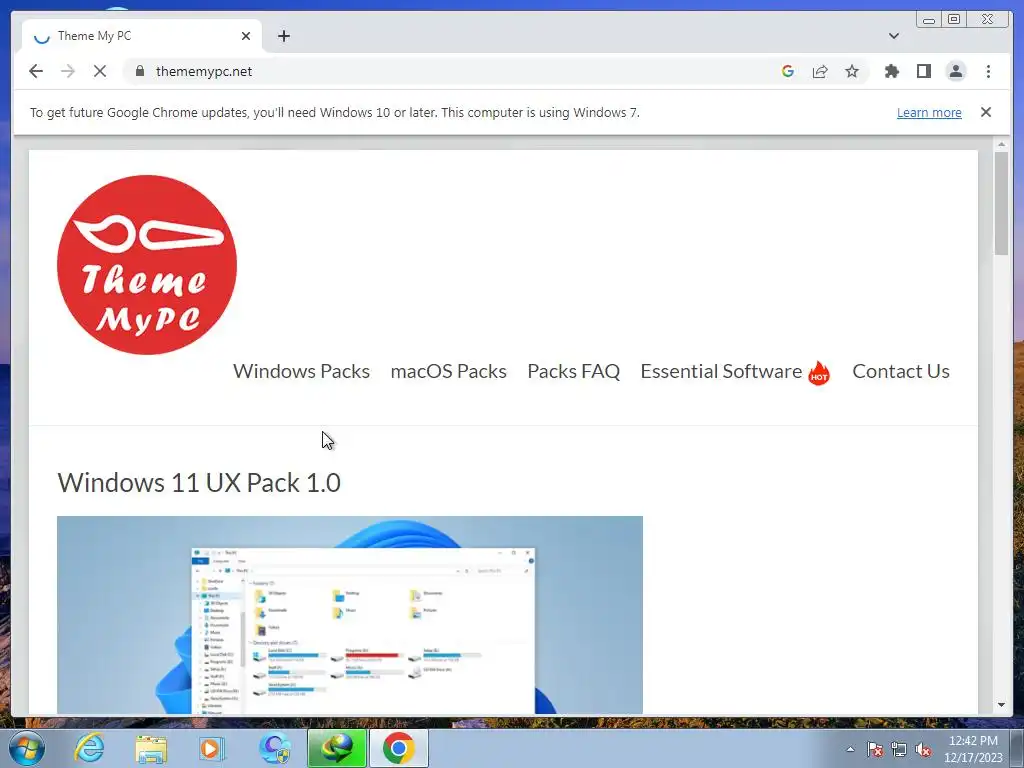The height and width of the screenshot is (768, 1024).
Task: Share this page using the share icon
Action: pos(820,71)
